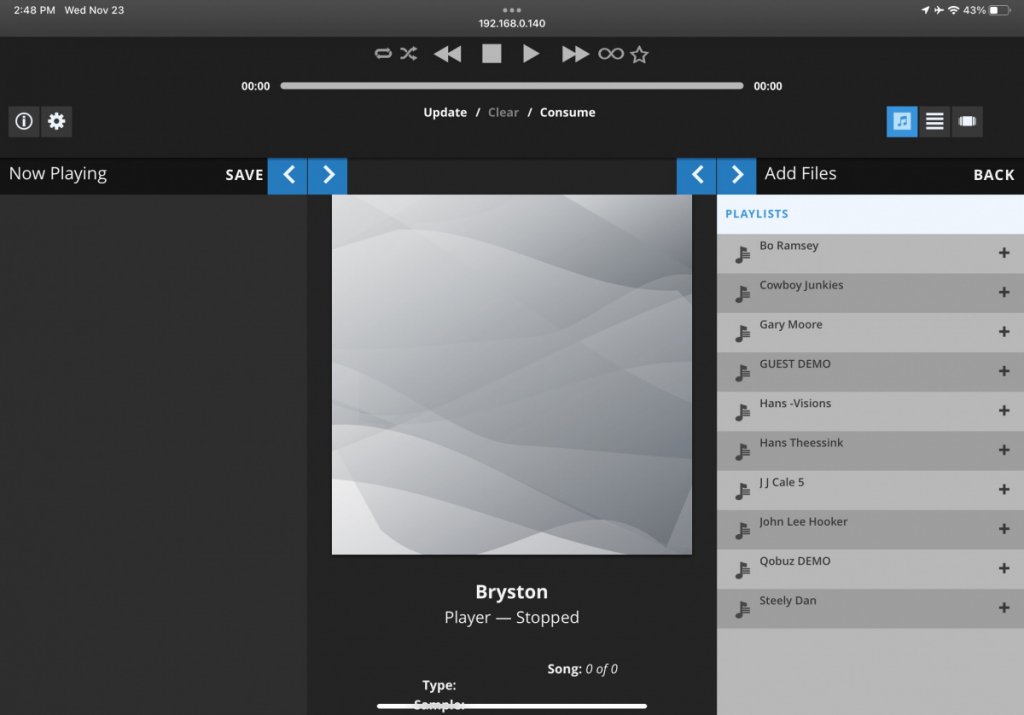This screenshot has width=1024, height=715.
Task: Click Update to refresh the library
Action: point(445,112)
